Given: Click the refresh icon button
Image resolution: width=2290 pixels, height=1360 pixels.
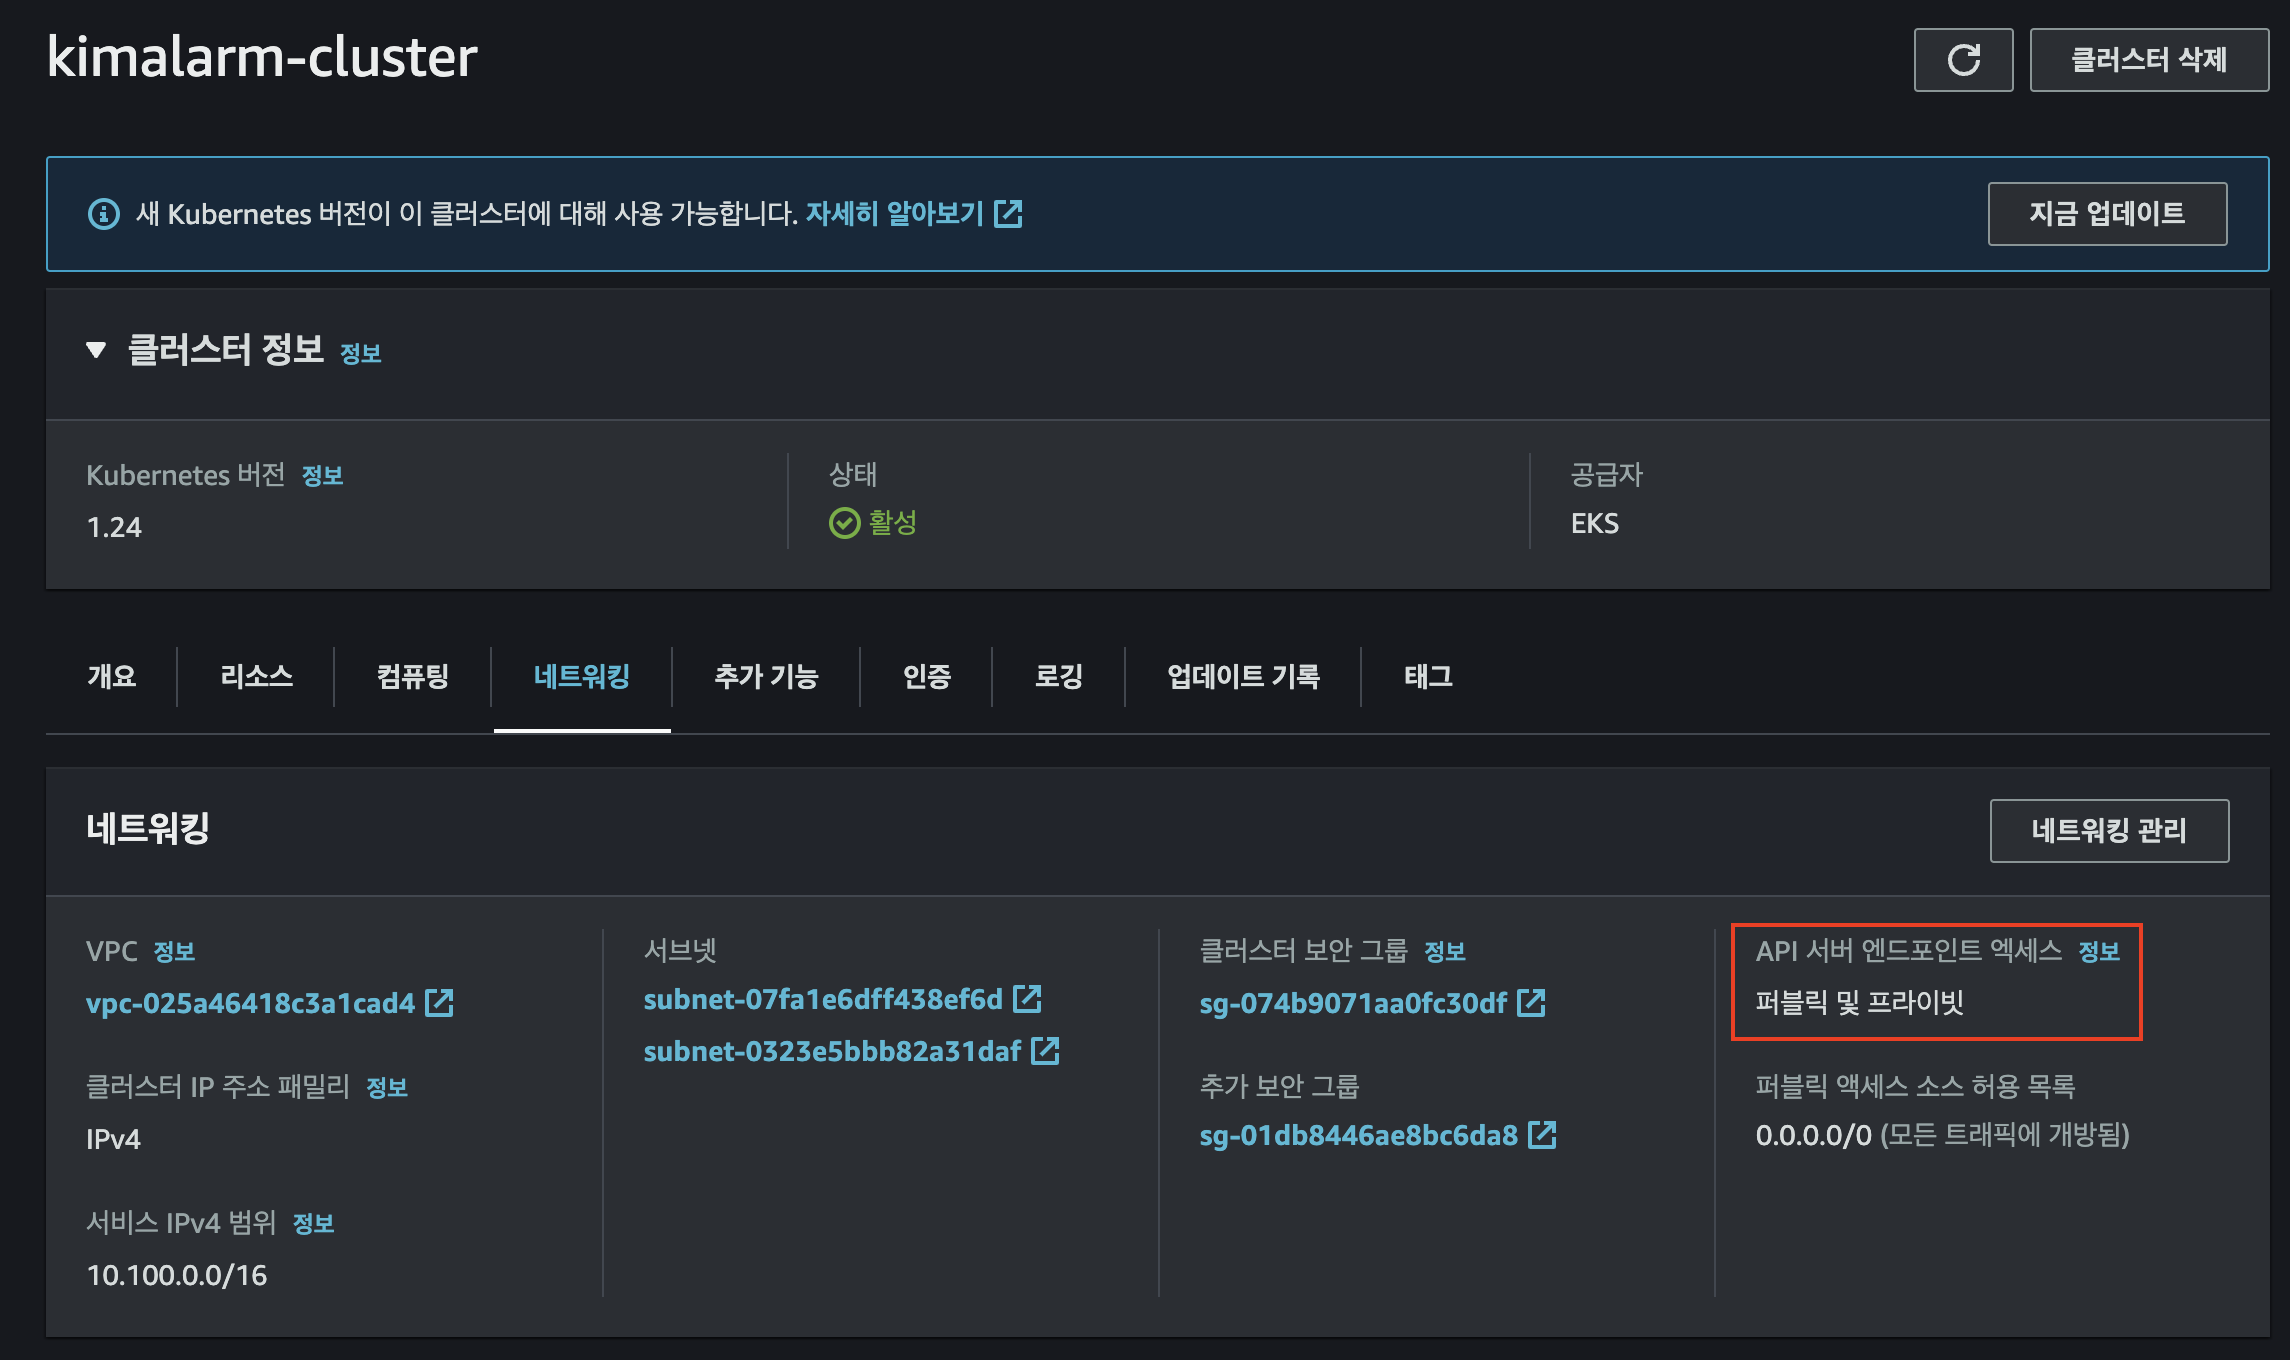Looking at the screenshot, I should click(1963, 60).
